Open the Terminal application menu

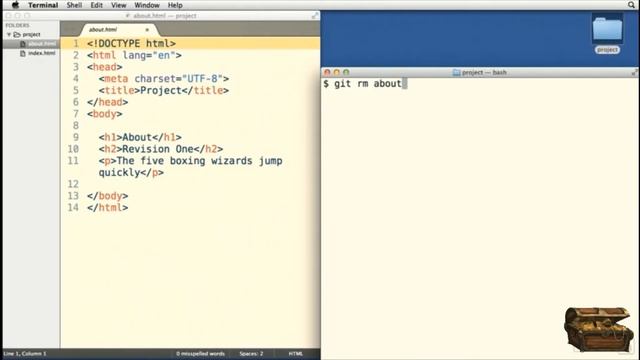(43, 5)
